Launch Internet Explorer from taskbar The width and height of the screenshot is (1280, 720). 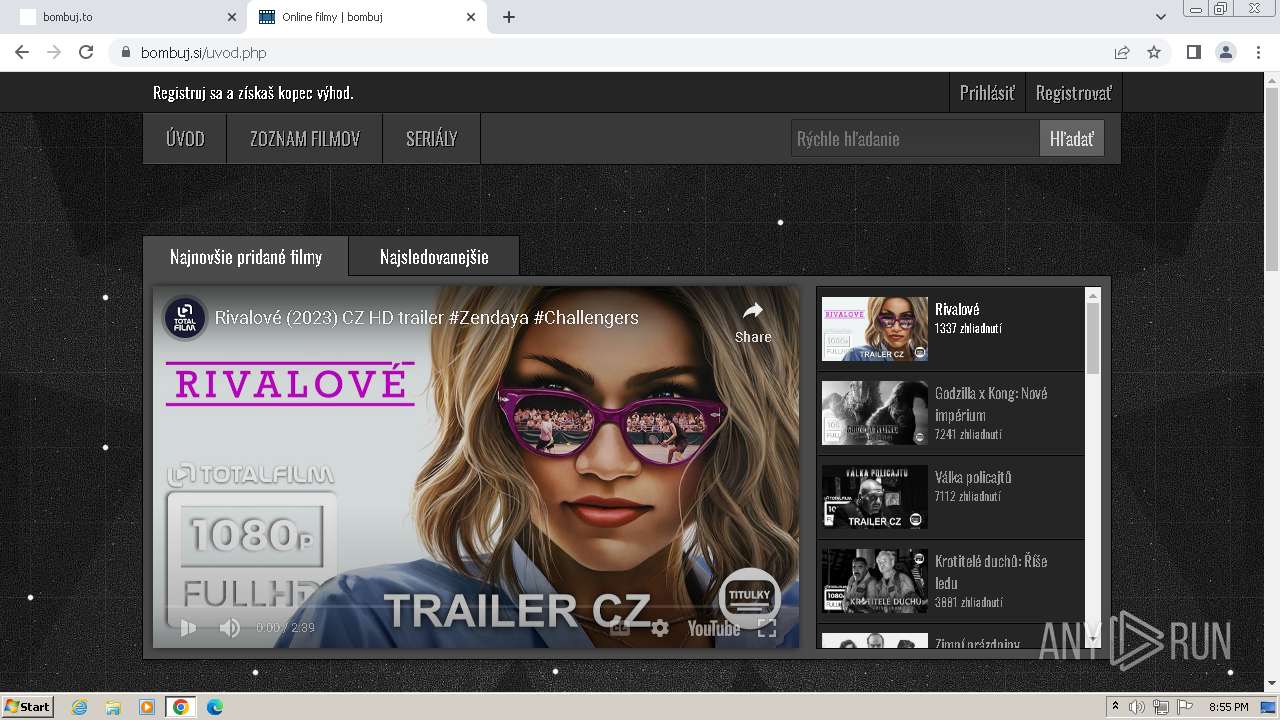pos(80,707)
